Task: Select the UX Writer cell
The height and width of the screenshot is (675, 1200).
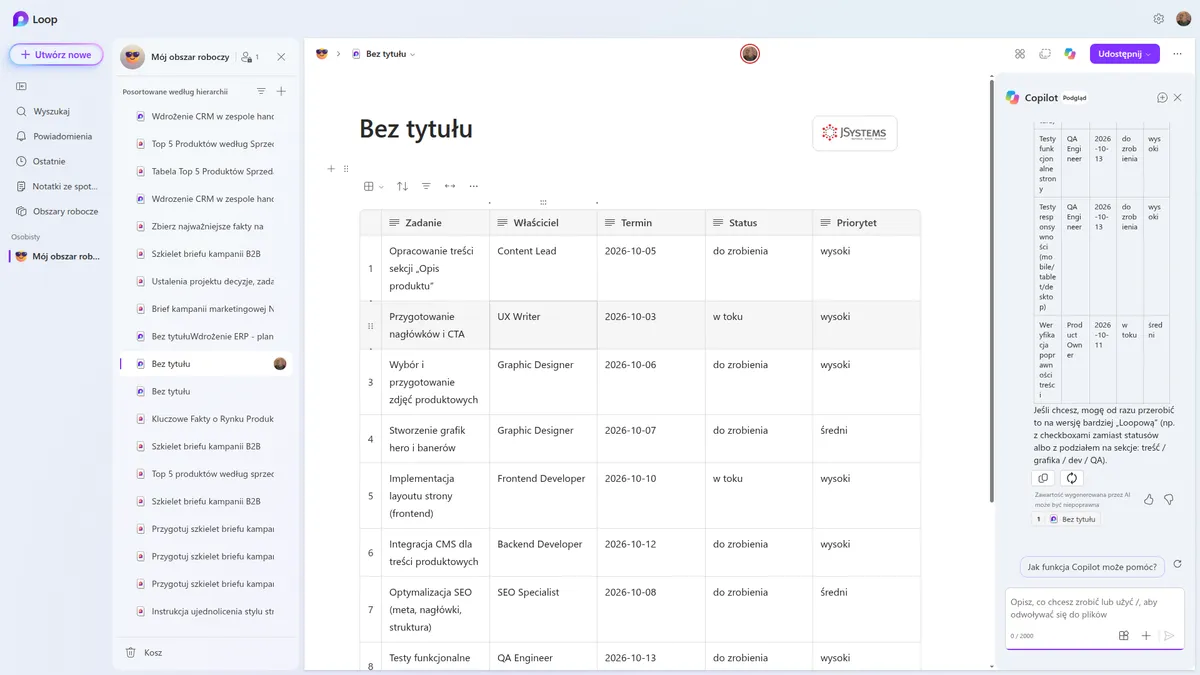Action: pyautogui.click(x=543, y=325)
